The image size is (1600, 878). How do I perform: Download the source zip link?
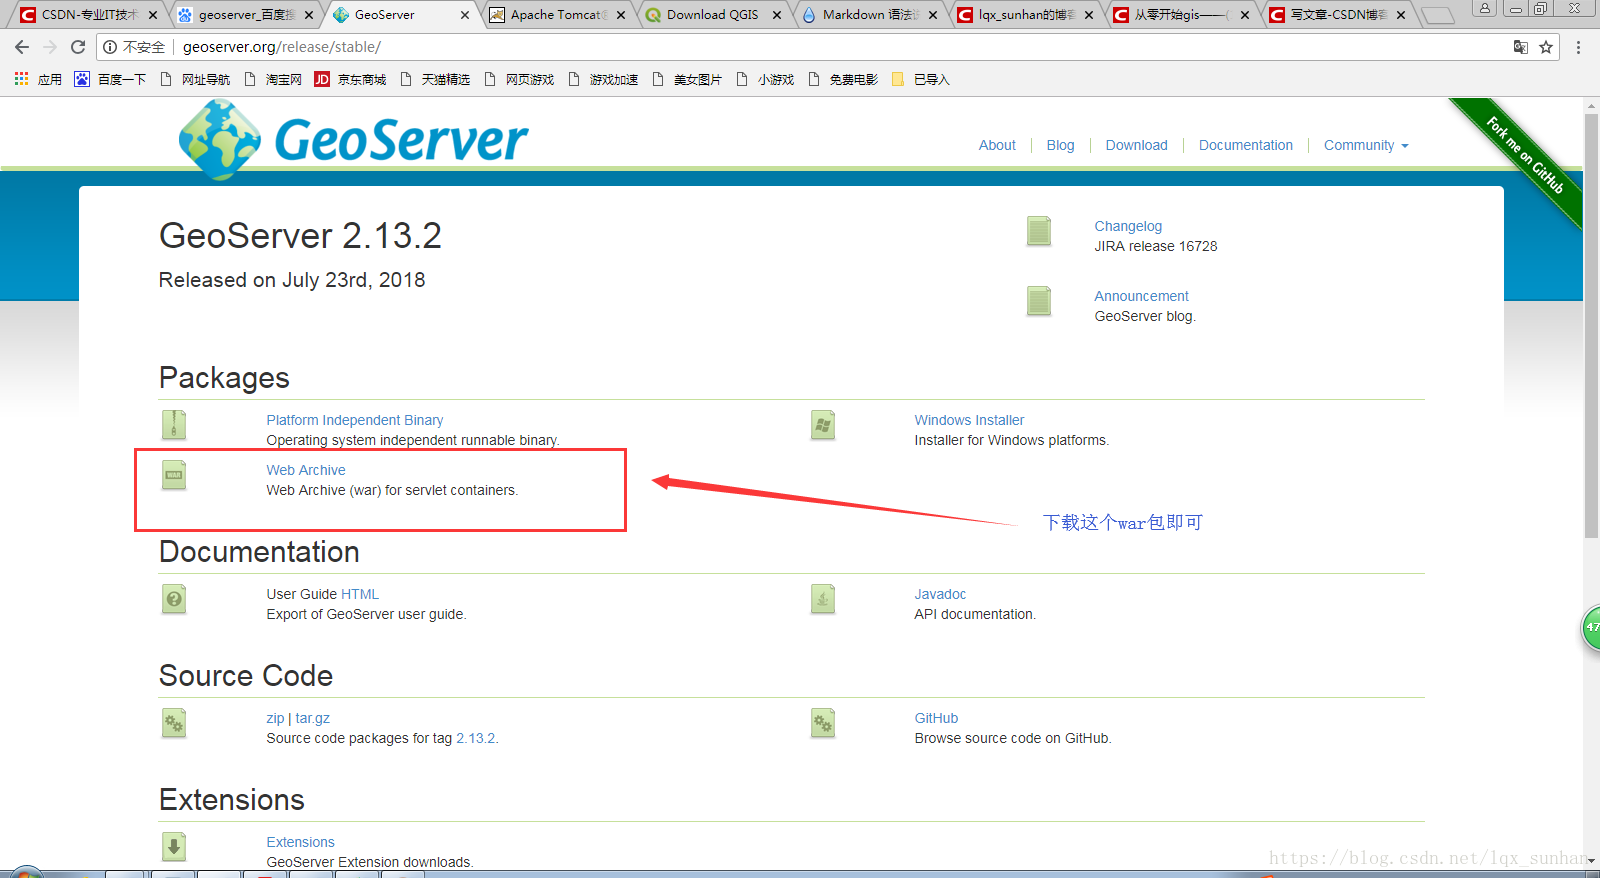point(275,718)
